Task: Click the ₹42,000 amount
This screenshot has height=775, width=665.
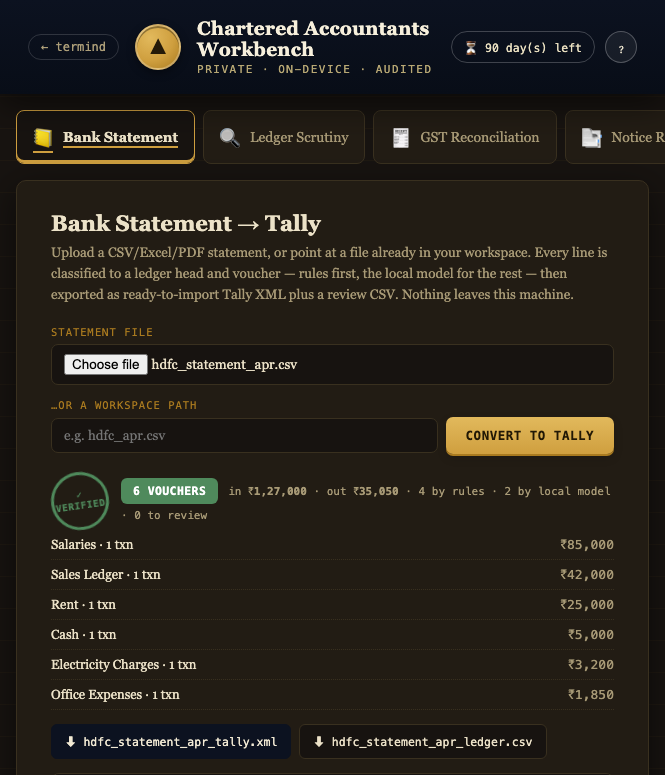Action: [x=587, y=575]
